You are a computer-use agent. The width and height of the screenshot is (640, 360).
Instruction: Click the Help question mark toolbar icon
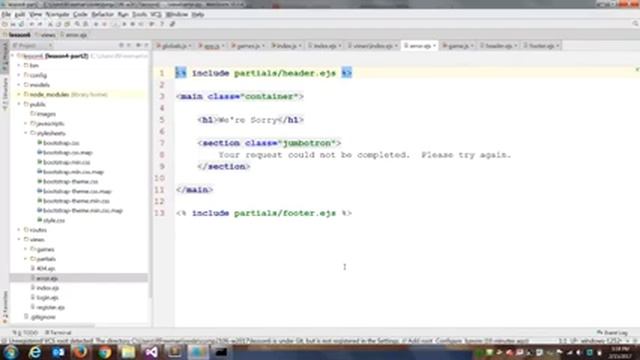pos(162,24)
